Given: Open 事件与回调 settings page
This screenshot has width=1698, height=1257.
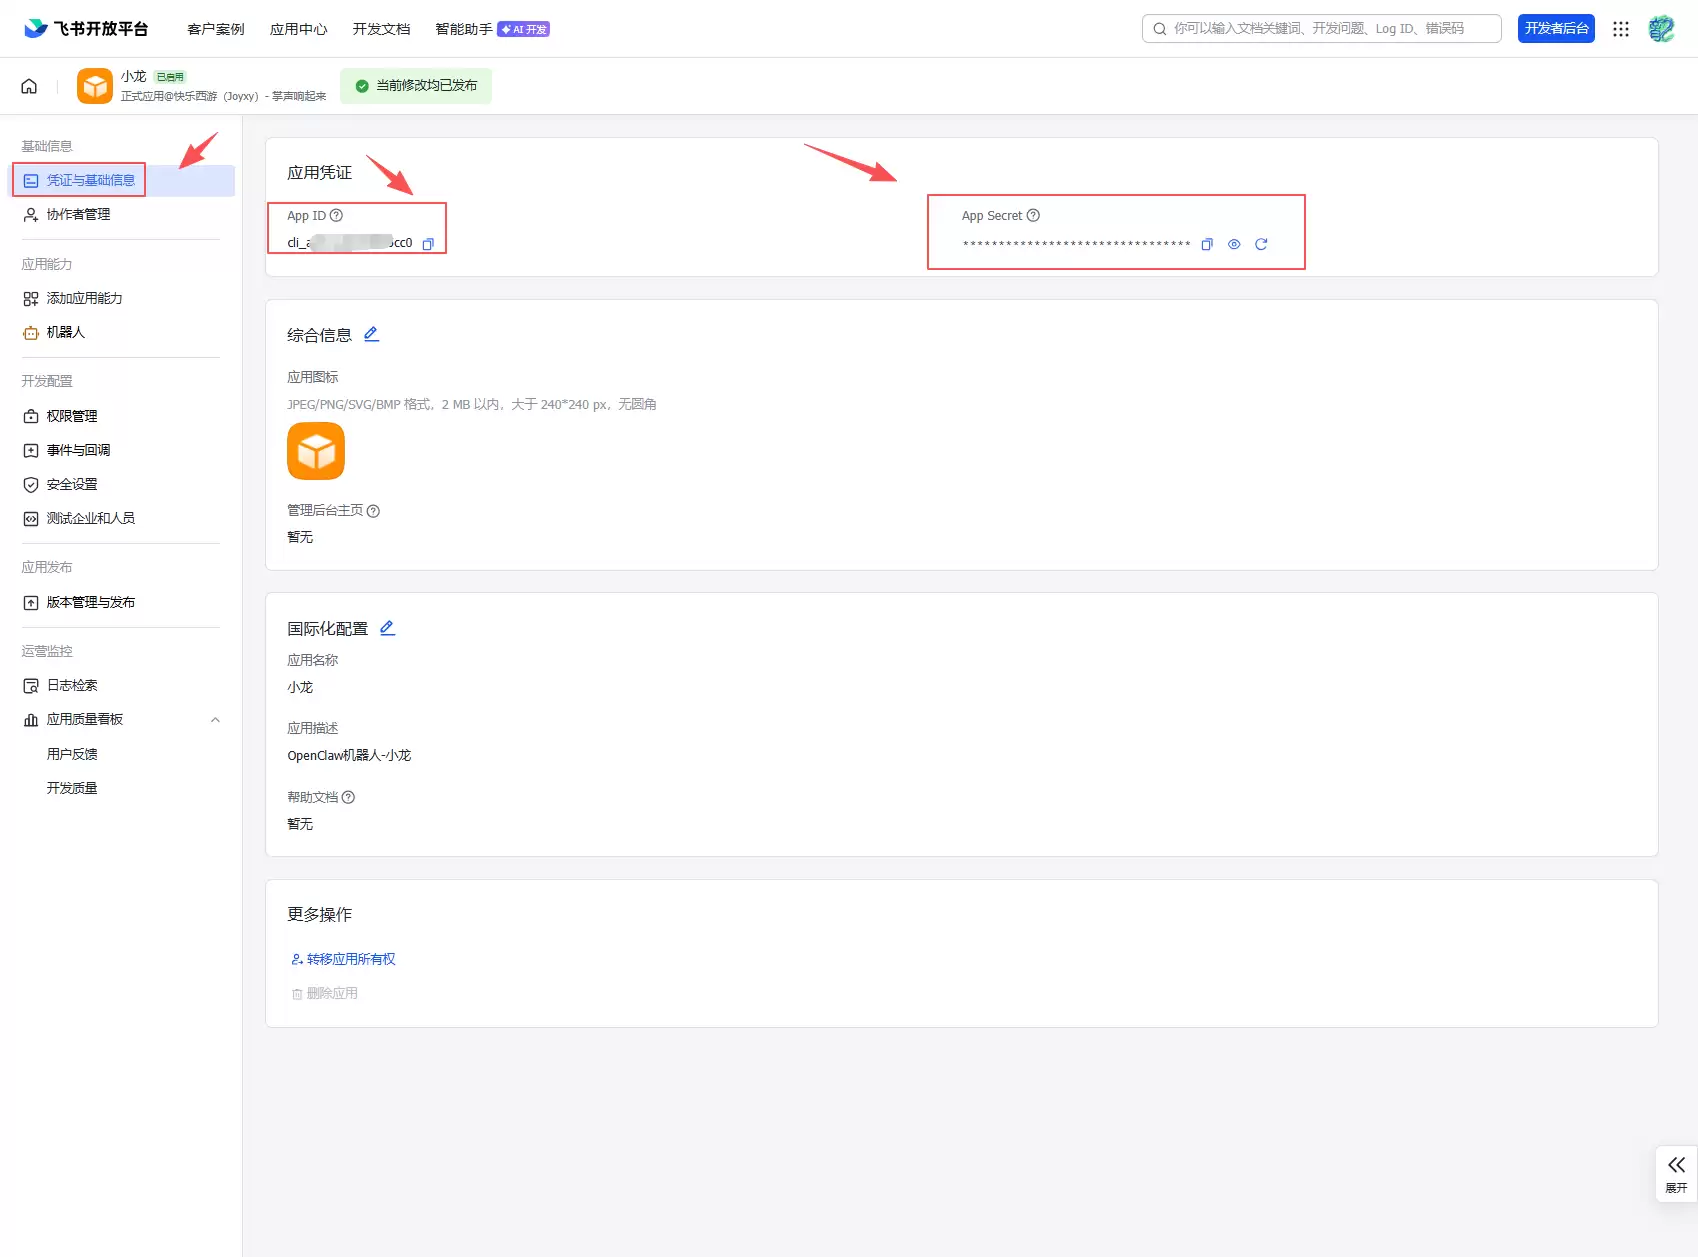Looking at the screenshot, I should (78, 450).
